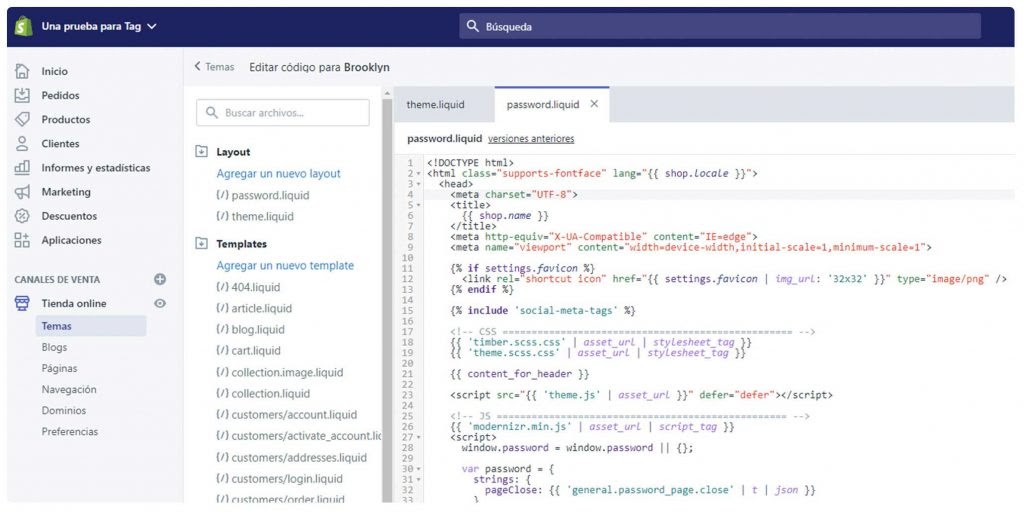This screenshot has width=1024, height=514.
Task: Open Navegación under Tienda online
Action: coord(69,389)
